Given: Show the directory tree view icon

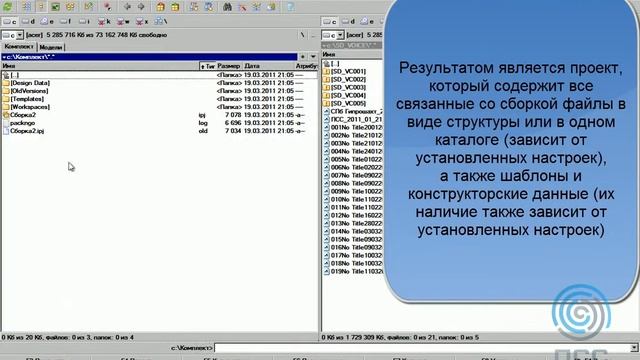Looking at the screenshot, I should tap(70, 7).
